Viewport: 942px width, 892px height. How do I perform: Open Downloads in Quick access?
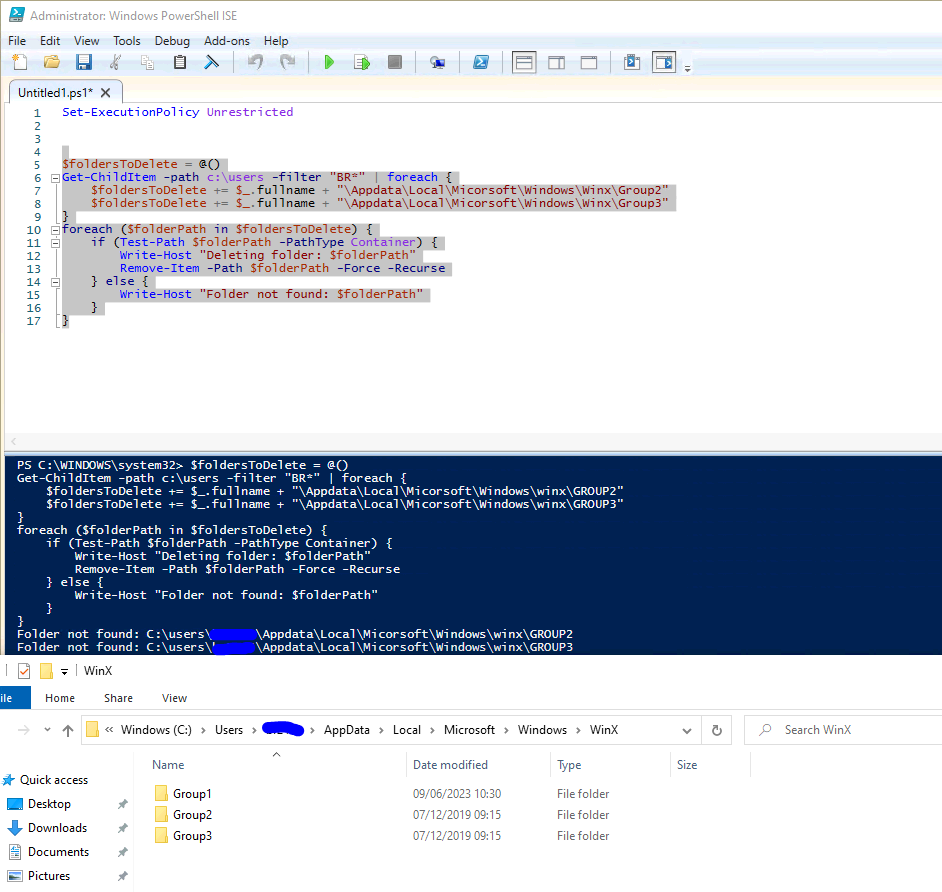click(x=57, y=828)
